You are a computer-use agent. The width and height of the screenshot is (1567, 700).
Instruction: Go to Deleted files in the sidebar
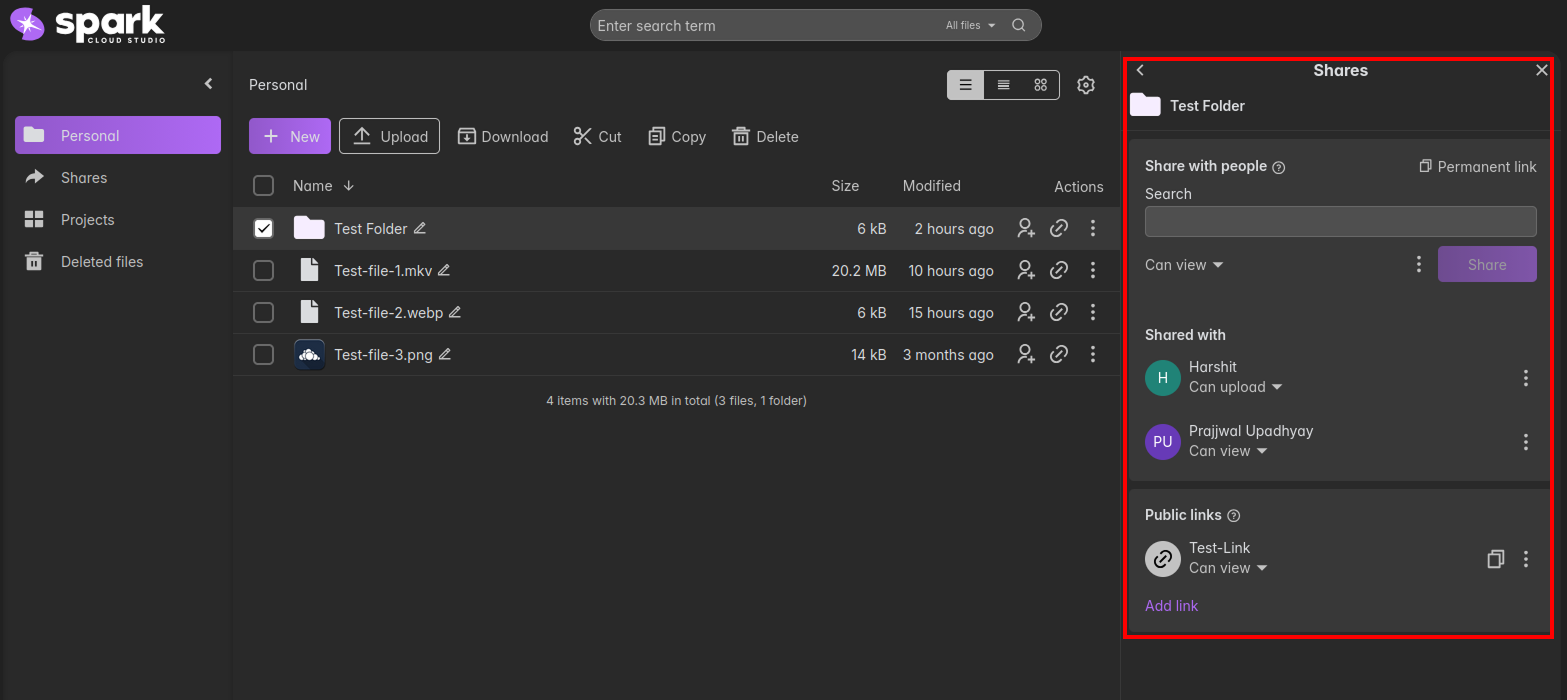tap(101, 262)
